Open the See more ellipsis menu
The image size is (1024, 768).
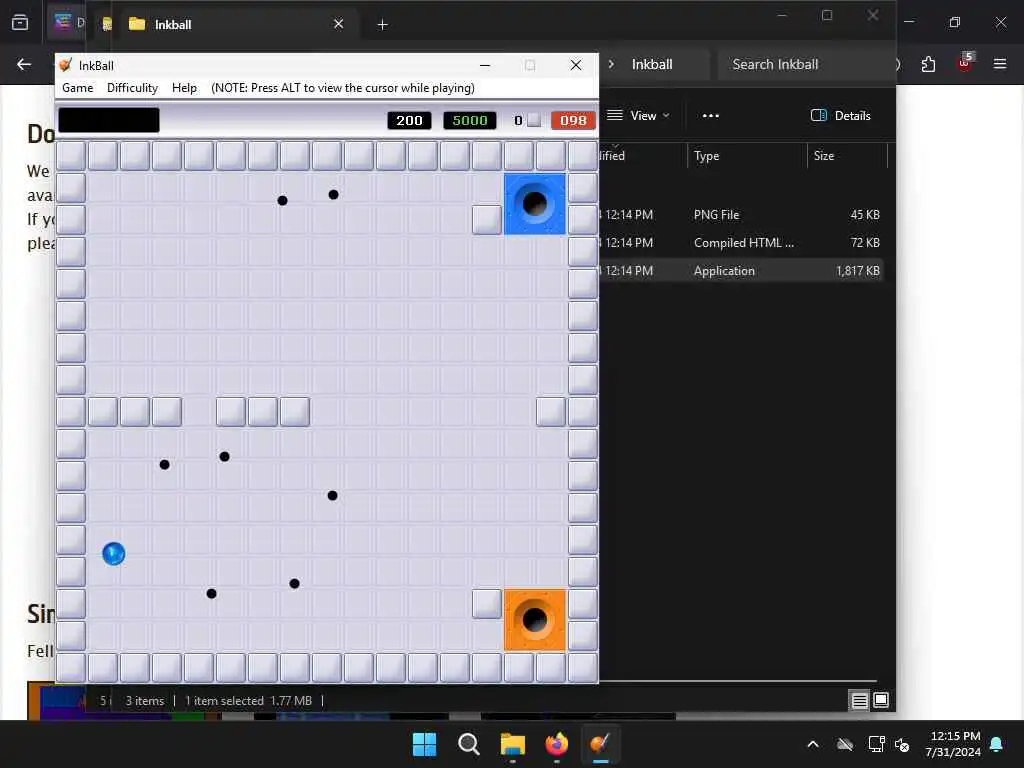pos(711,116)
